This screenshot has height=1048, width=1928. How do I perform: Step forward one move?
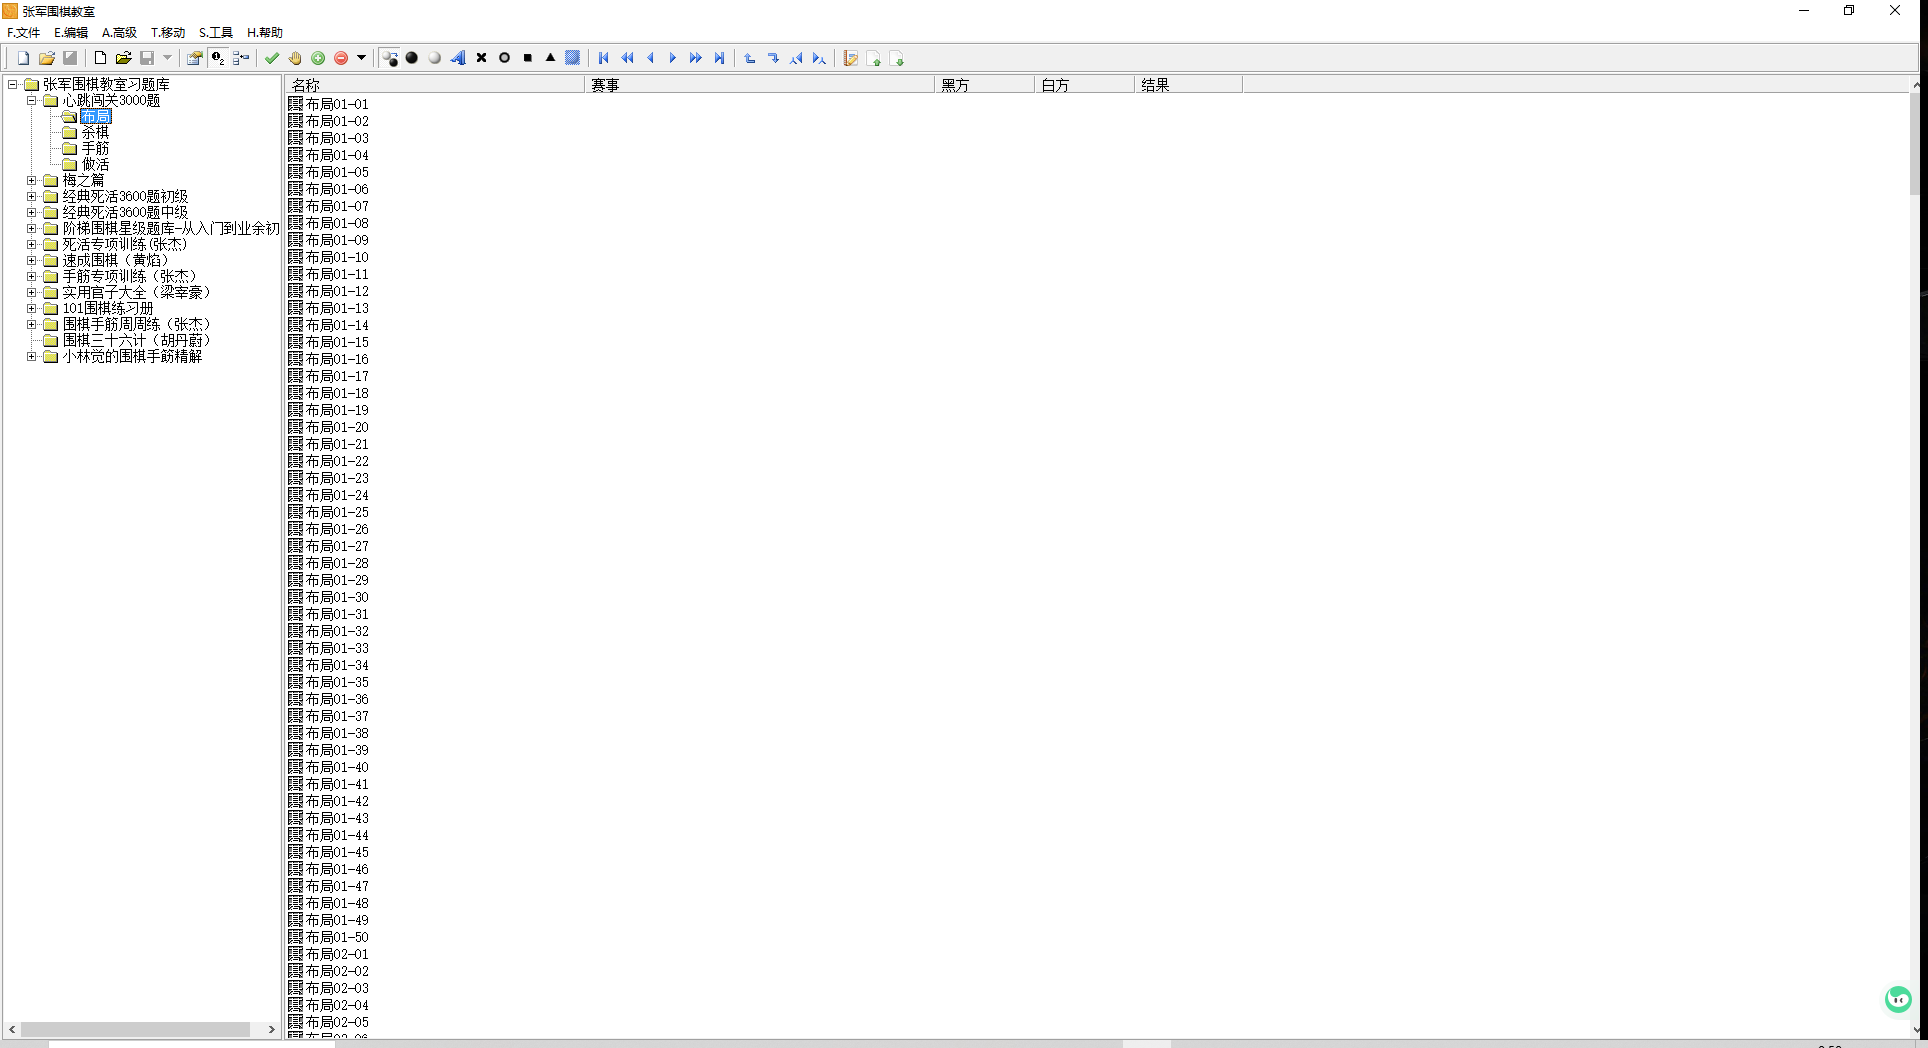coord(673,58)
